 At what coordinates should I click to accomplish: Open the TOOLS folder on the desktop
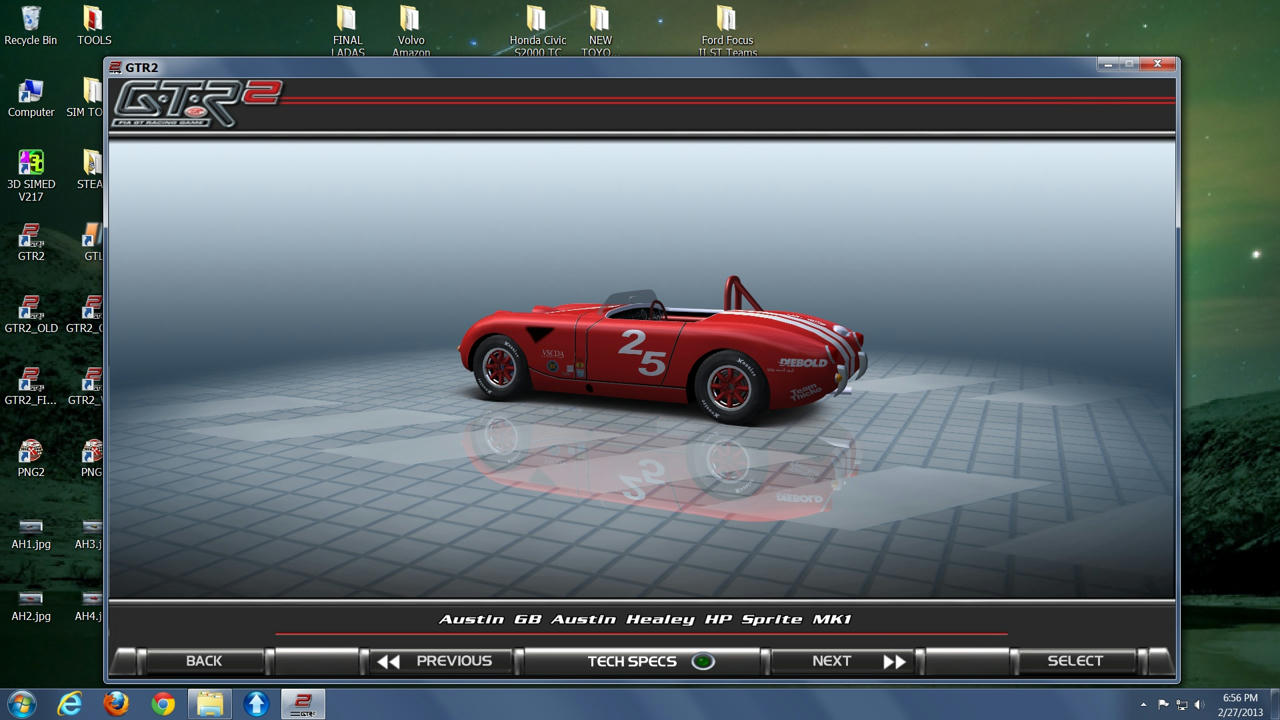tap(93, 25)
